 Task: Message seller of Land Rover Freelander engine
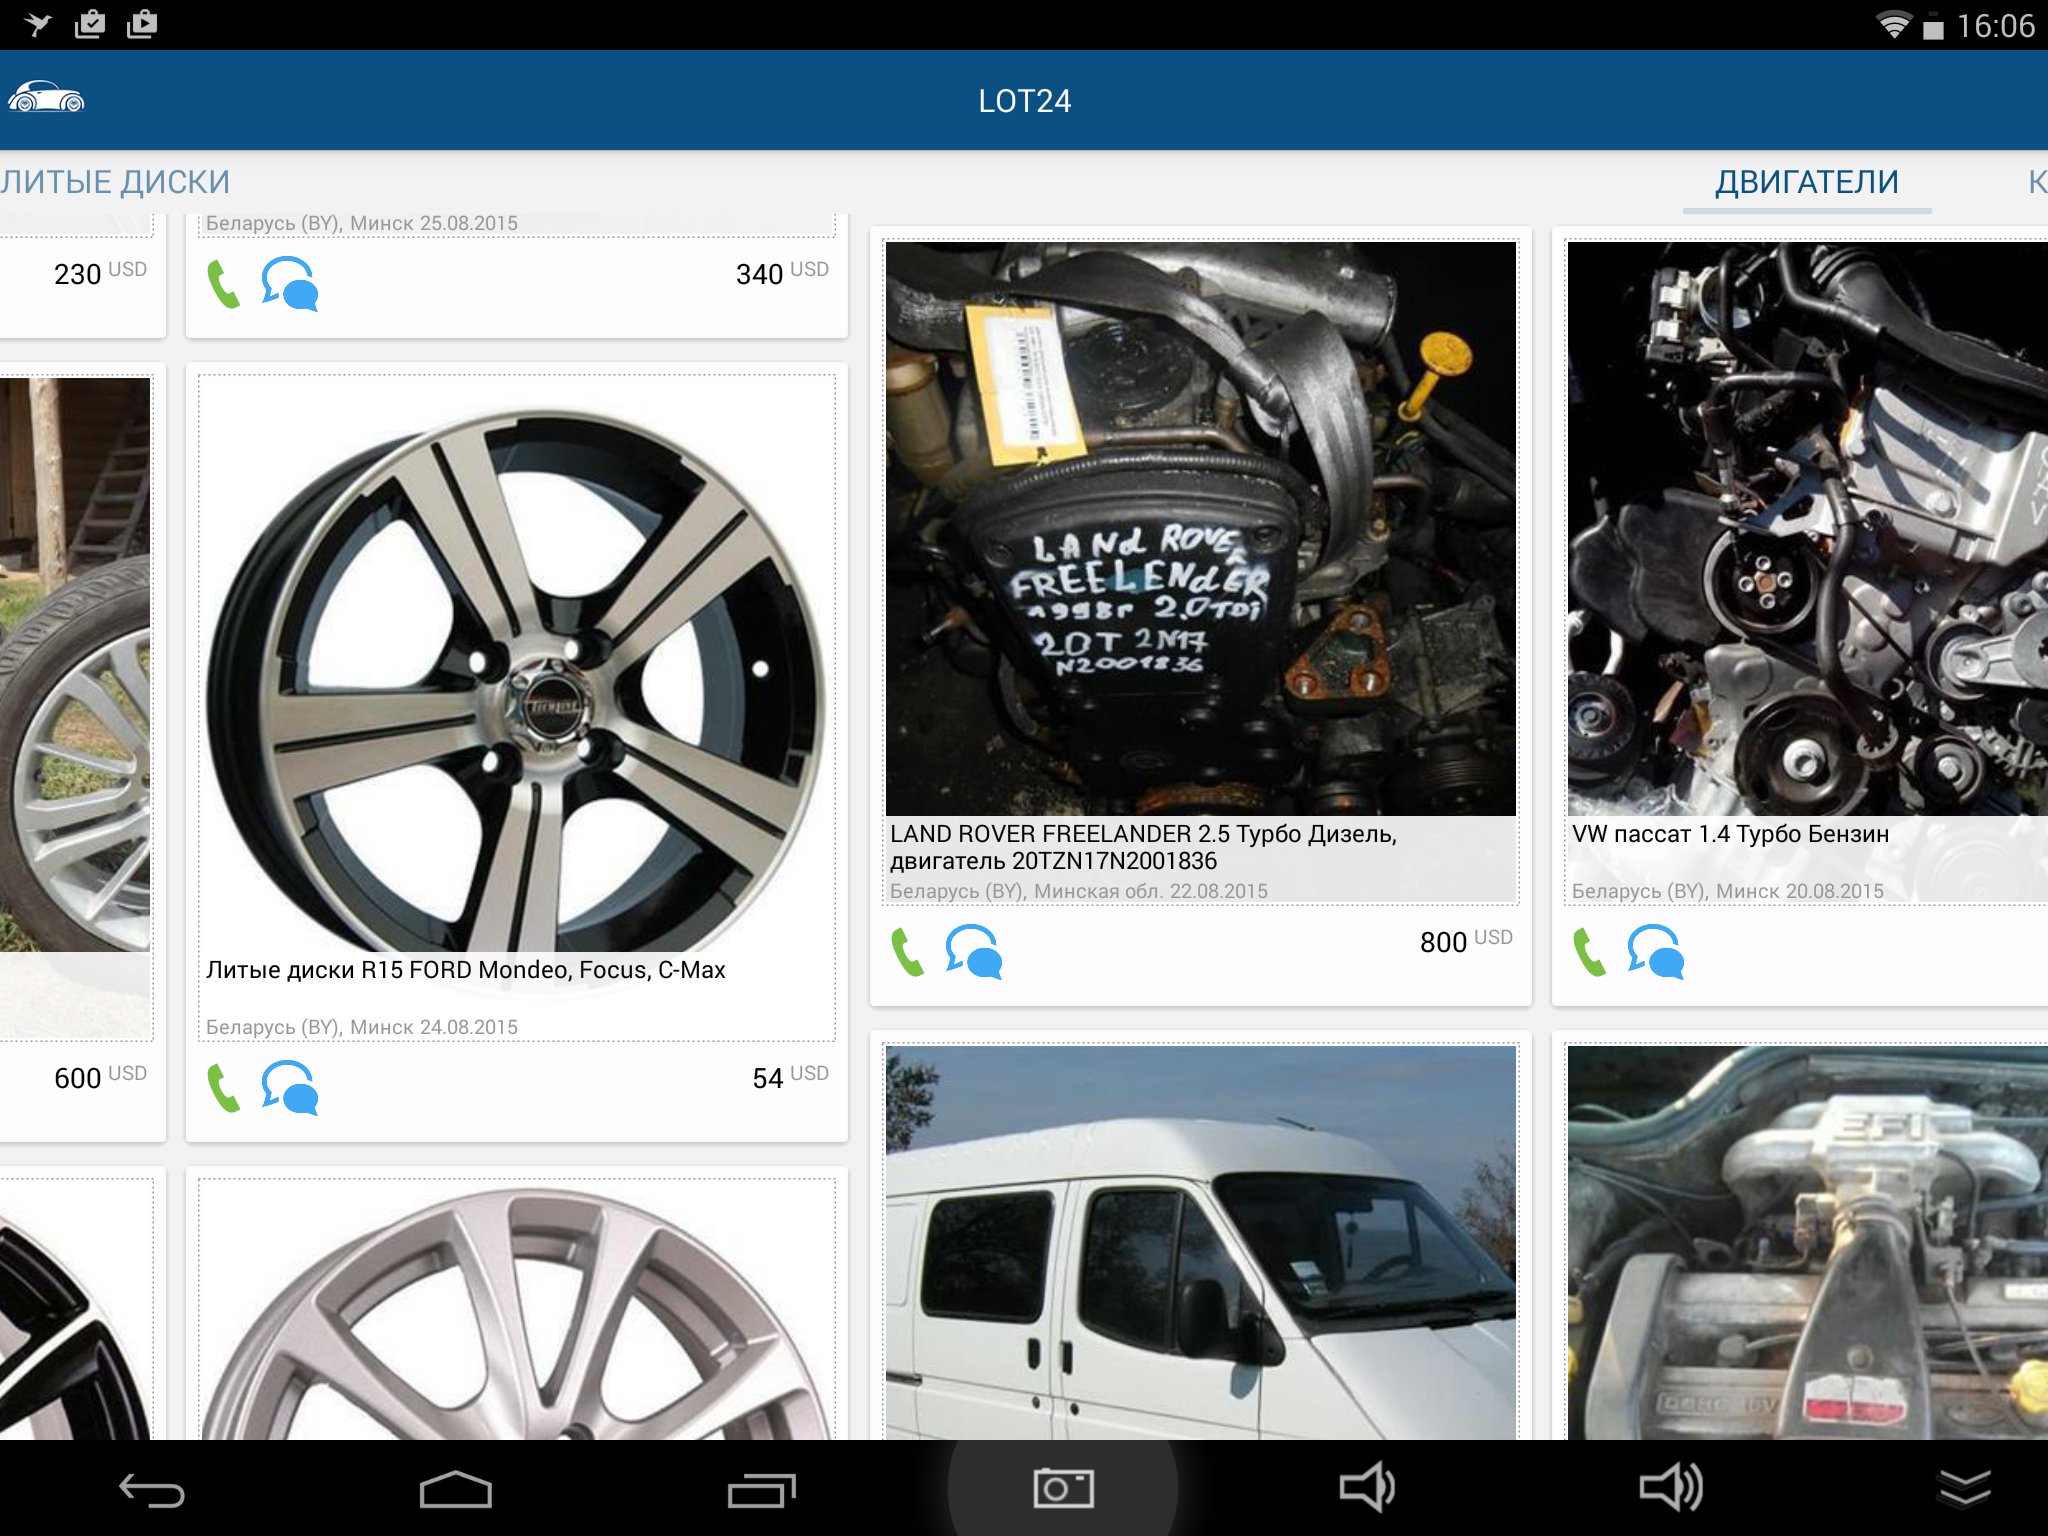(974, 952)
